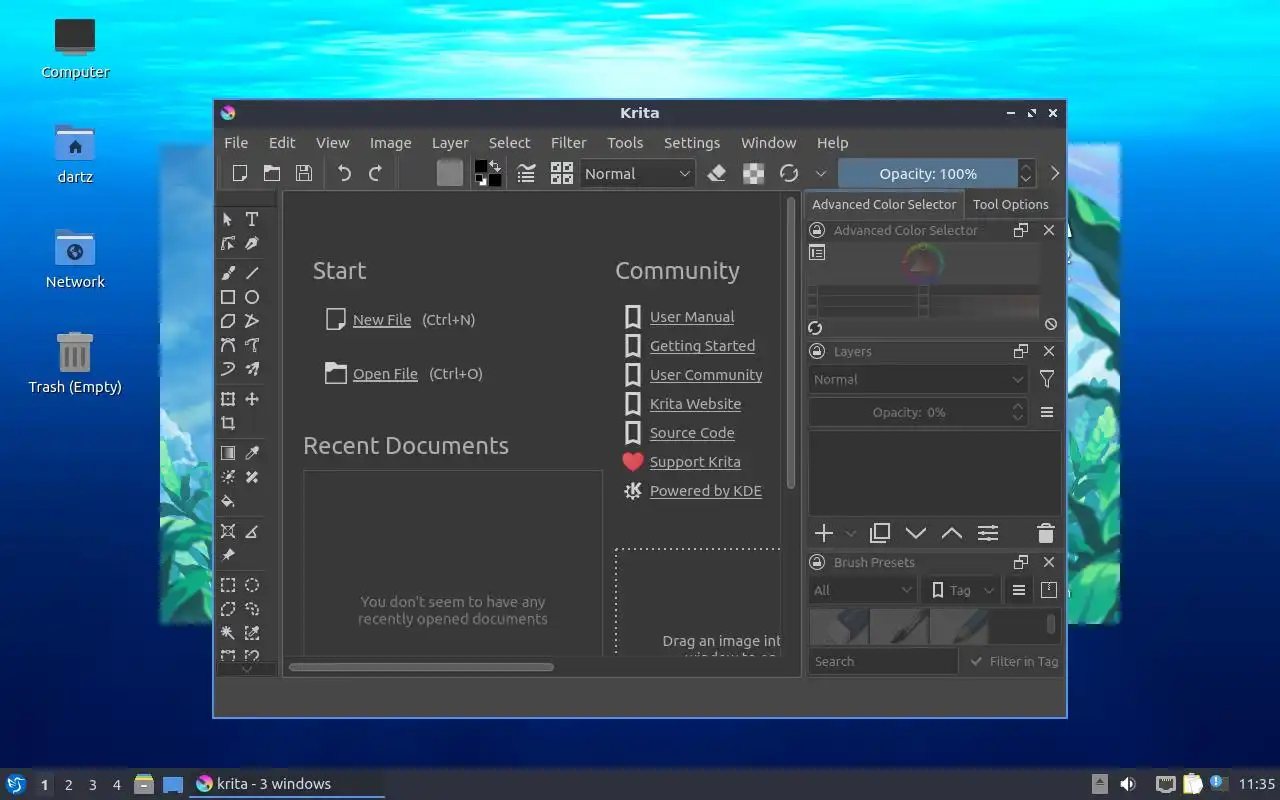This screenshot has width=1280, height=800.
Task: Select the Freehand Brush tool
Action: (228, 272)
